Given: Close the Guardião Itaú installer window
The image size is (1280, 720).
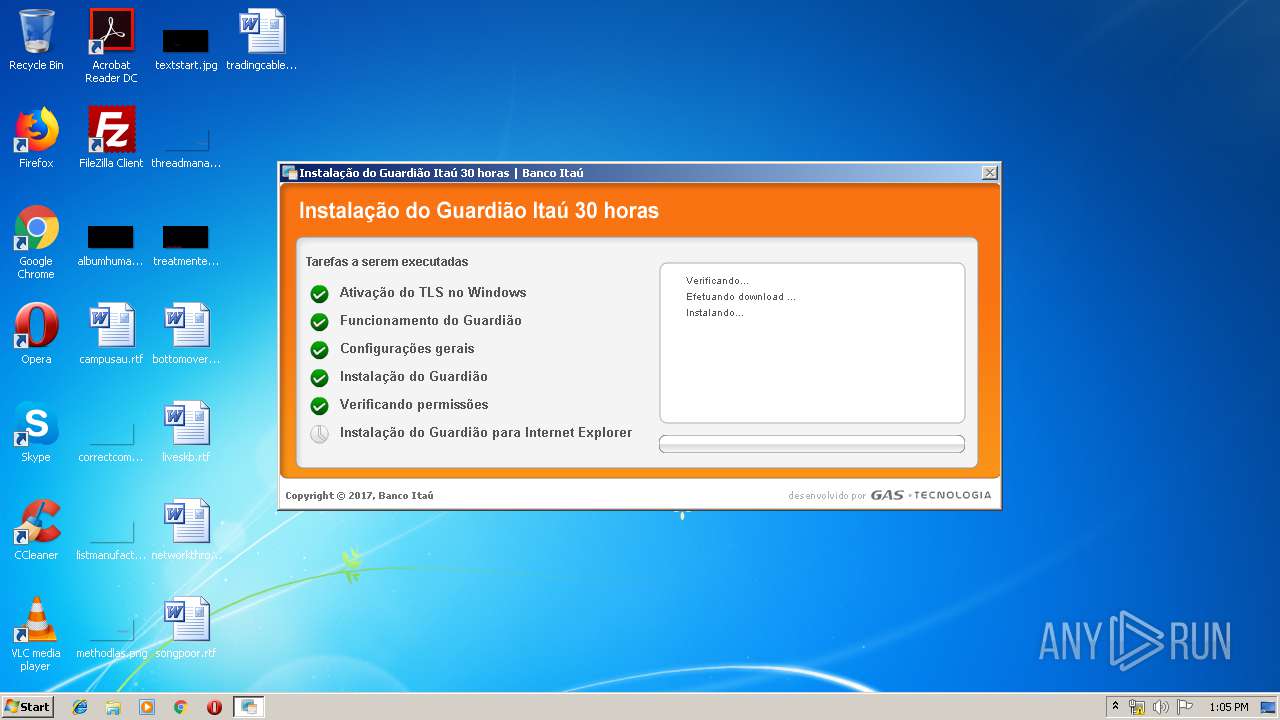Looking at the screenshot, I should tap(989, 173).
